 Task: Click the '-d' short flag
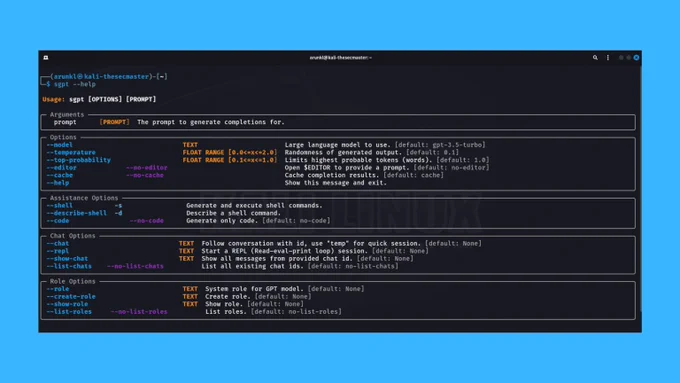[118, 213]
